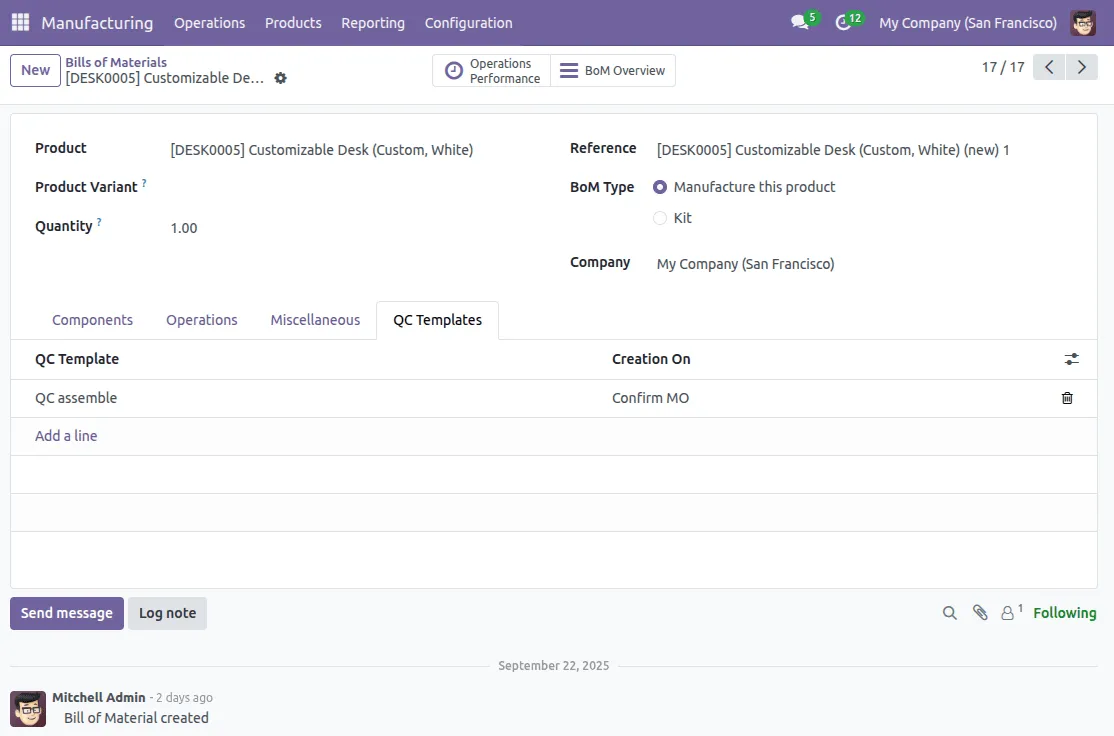The height and width of the screenshot is (736, 1114).
Task: Expand the Reporting menu
Action: [373, 22]
